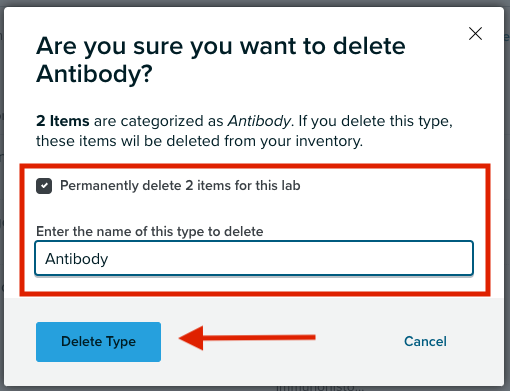Select the dialog heading about deleting Antibody
The width and height of the screenshot is (510, 391).
click(x=221, y=60)
